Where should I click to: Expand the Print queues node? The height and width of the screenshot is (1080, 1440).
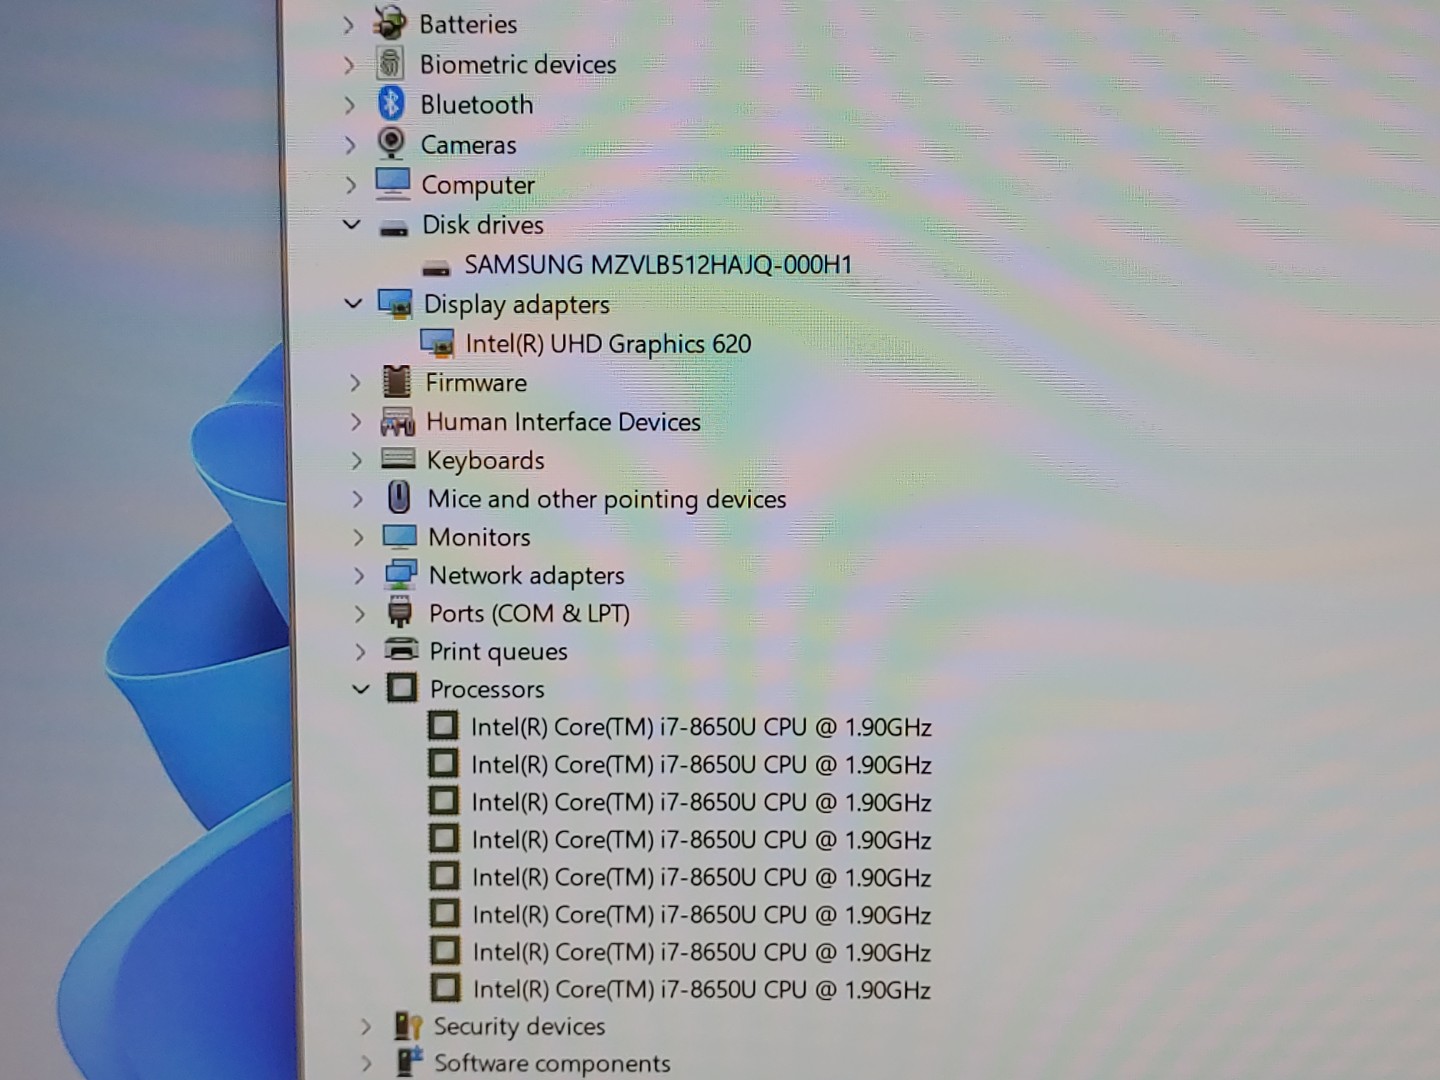(360, 651)
